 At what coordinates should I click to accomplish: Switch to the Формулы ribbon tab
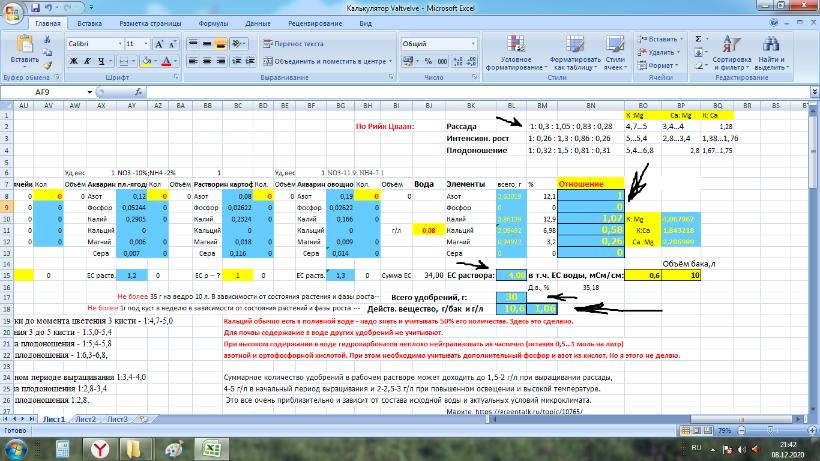pos(212,22)
